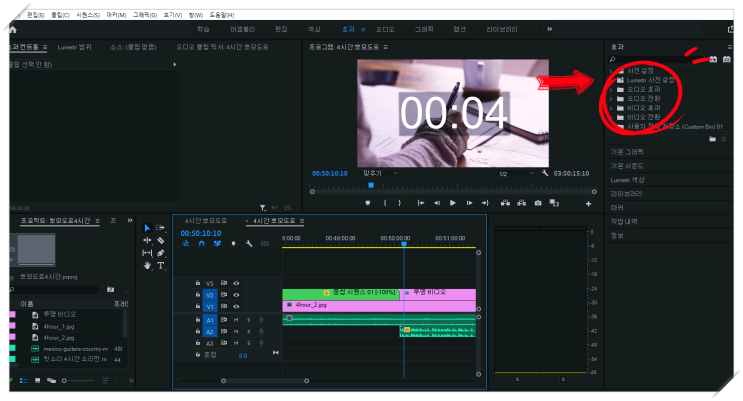This screenshot has width=743, height=401.
Task: Select the Selection arrow tool
Action: coord(147,228)
